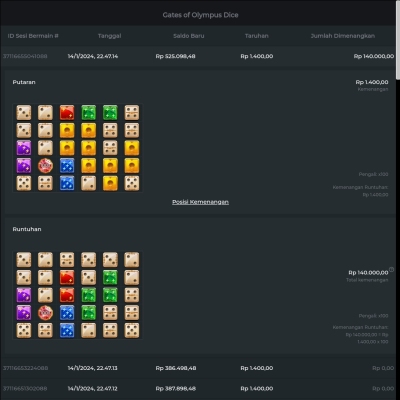
Task: Expand session row dated 22.47.12
Action: [x=198, y=389]
